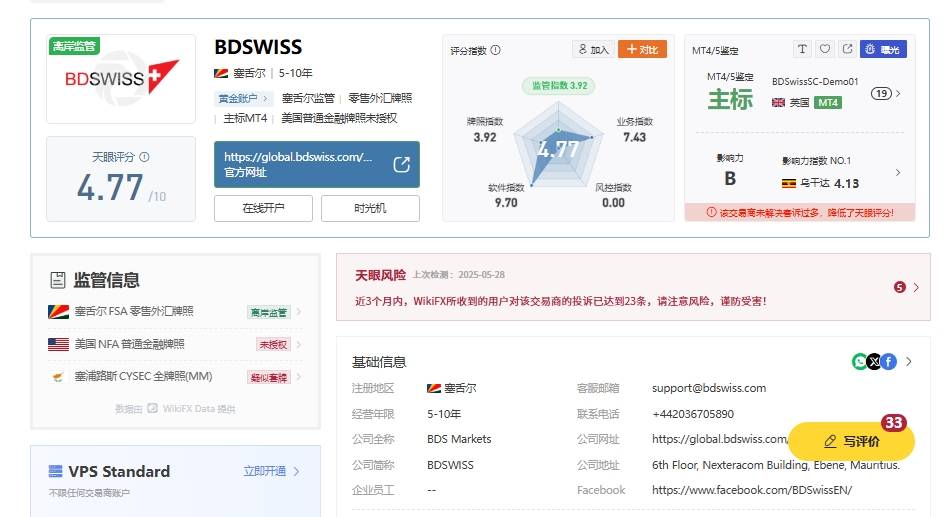
Task: Click the blue 曝光 exposure button
Action: 883,50
